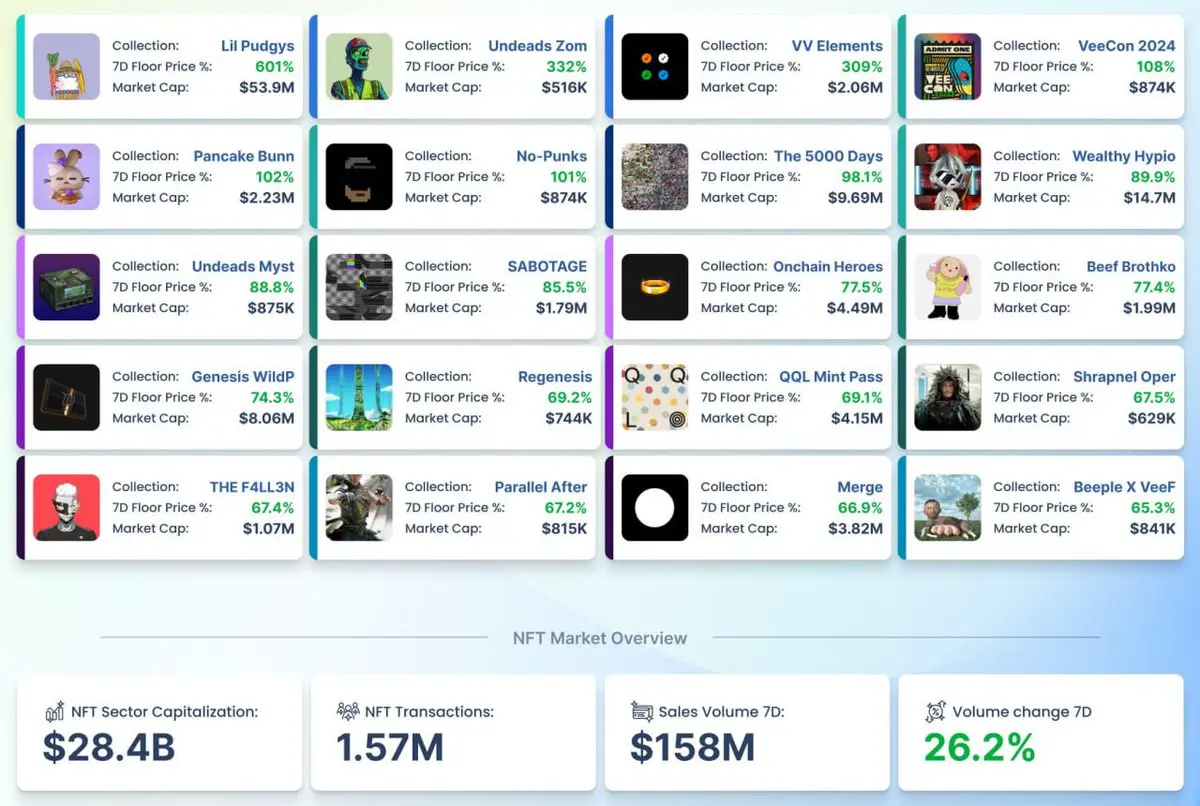Select the VV Elements four-dot icon
Screen dimensions: 1200x806
click(x=655, y=67)
